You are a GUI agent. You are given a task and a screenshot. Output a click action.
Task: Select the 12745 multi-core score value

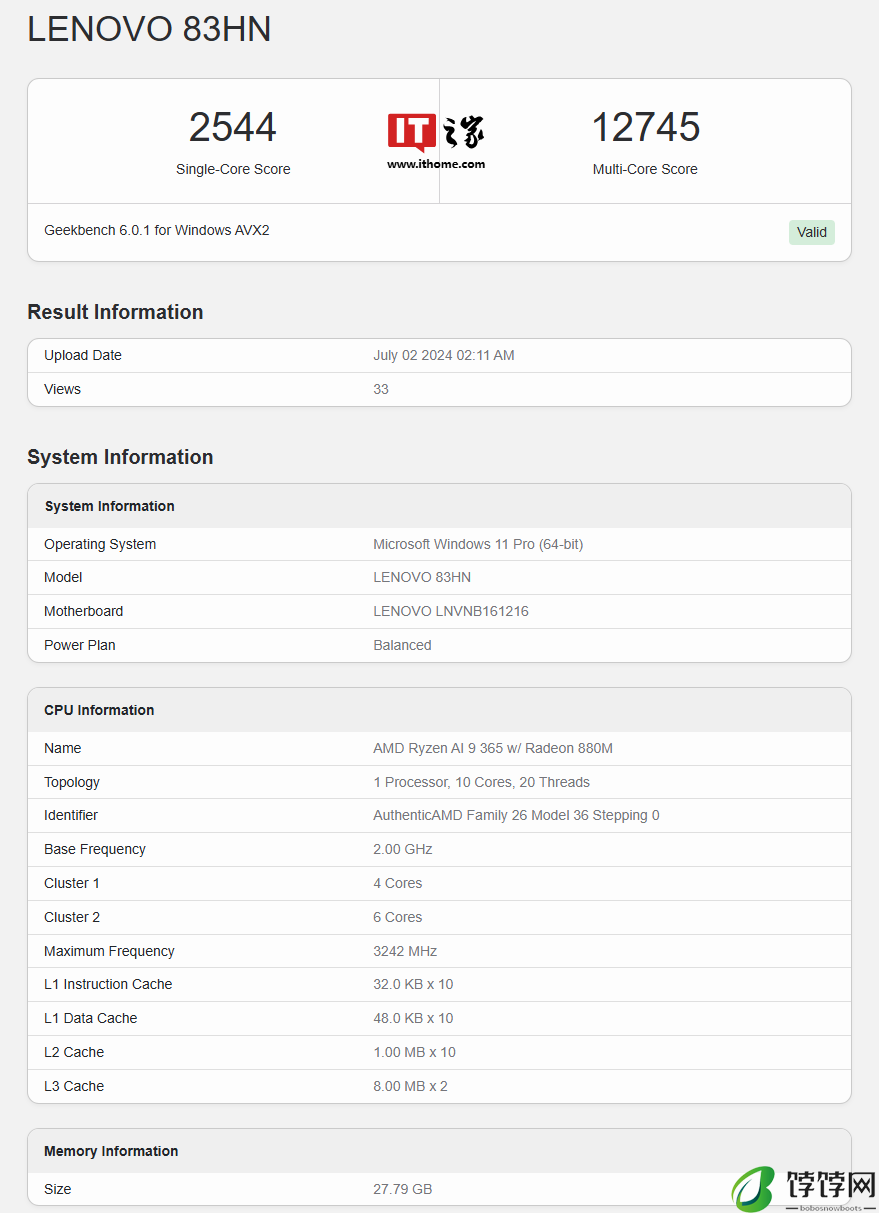coord(646,127)
